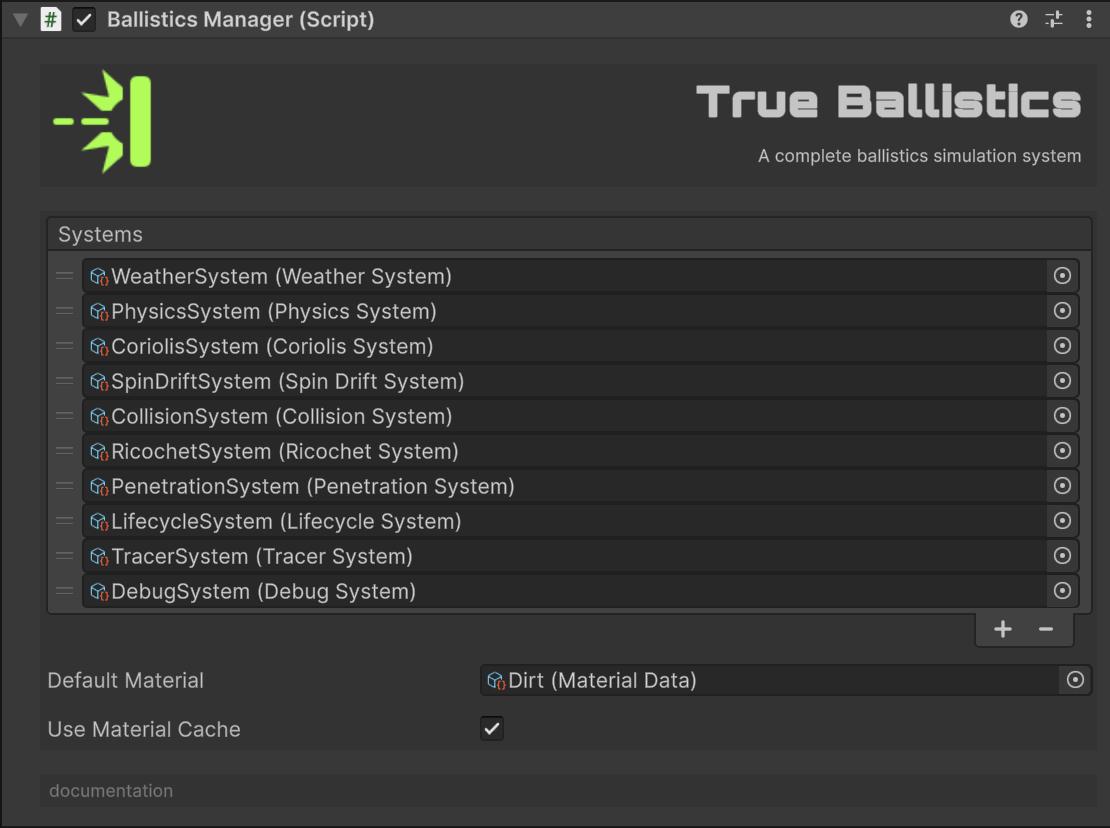Add a new system with plus button

pos(1002,629)
